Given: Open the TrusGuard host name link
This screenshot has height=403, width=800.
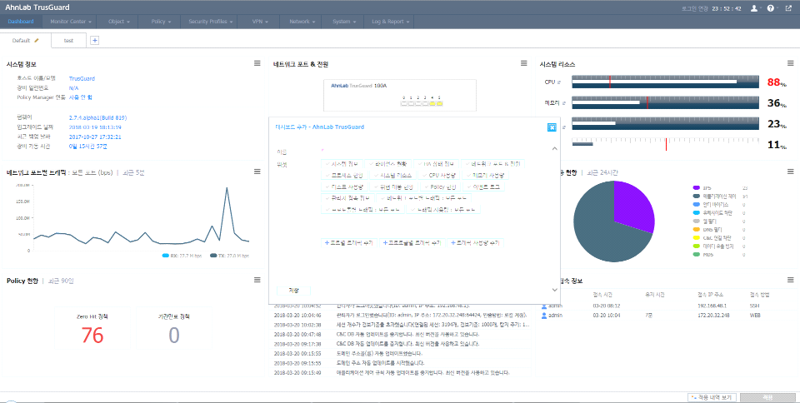Looking at the screenshot, I should point(82,79).
